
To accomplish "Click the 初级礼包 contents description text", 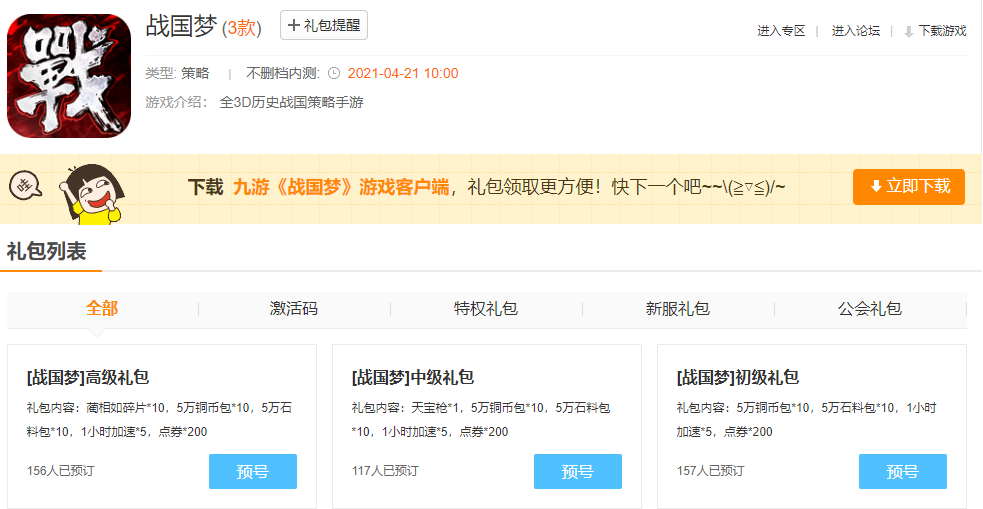I will pyautogui.click(x=807, y=420).
